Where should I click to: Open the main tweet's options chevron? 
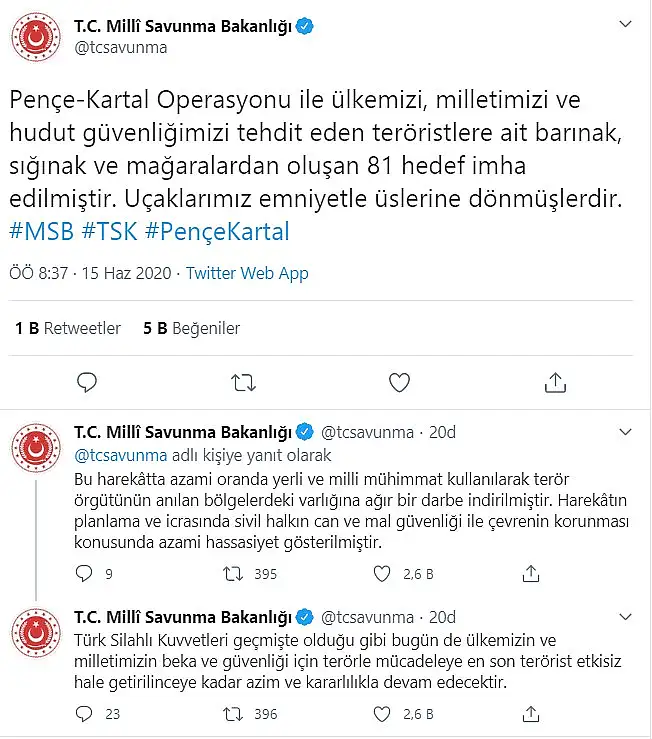point(625,24)
